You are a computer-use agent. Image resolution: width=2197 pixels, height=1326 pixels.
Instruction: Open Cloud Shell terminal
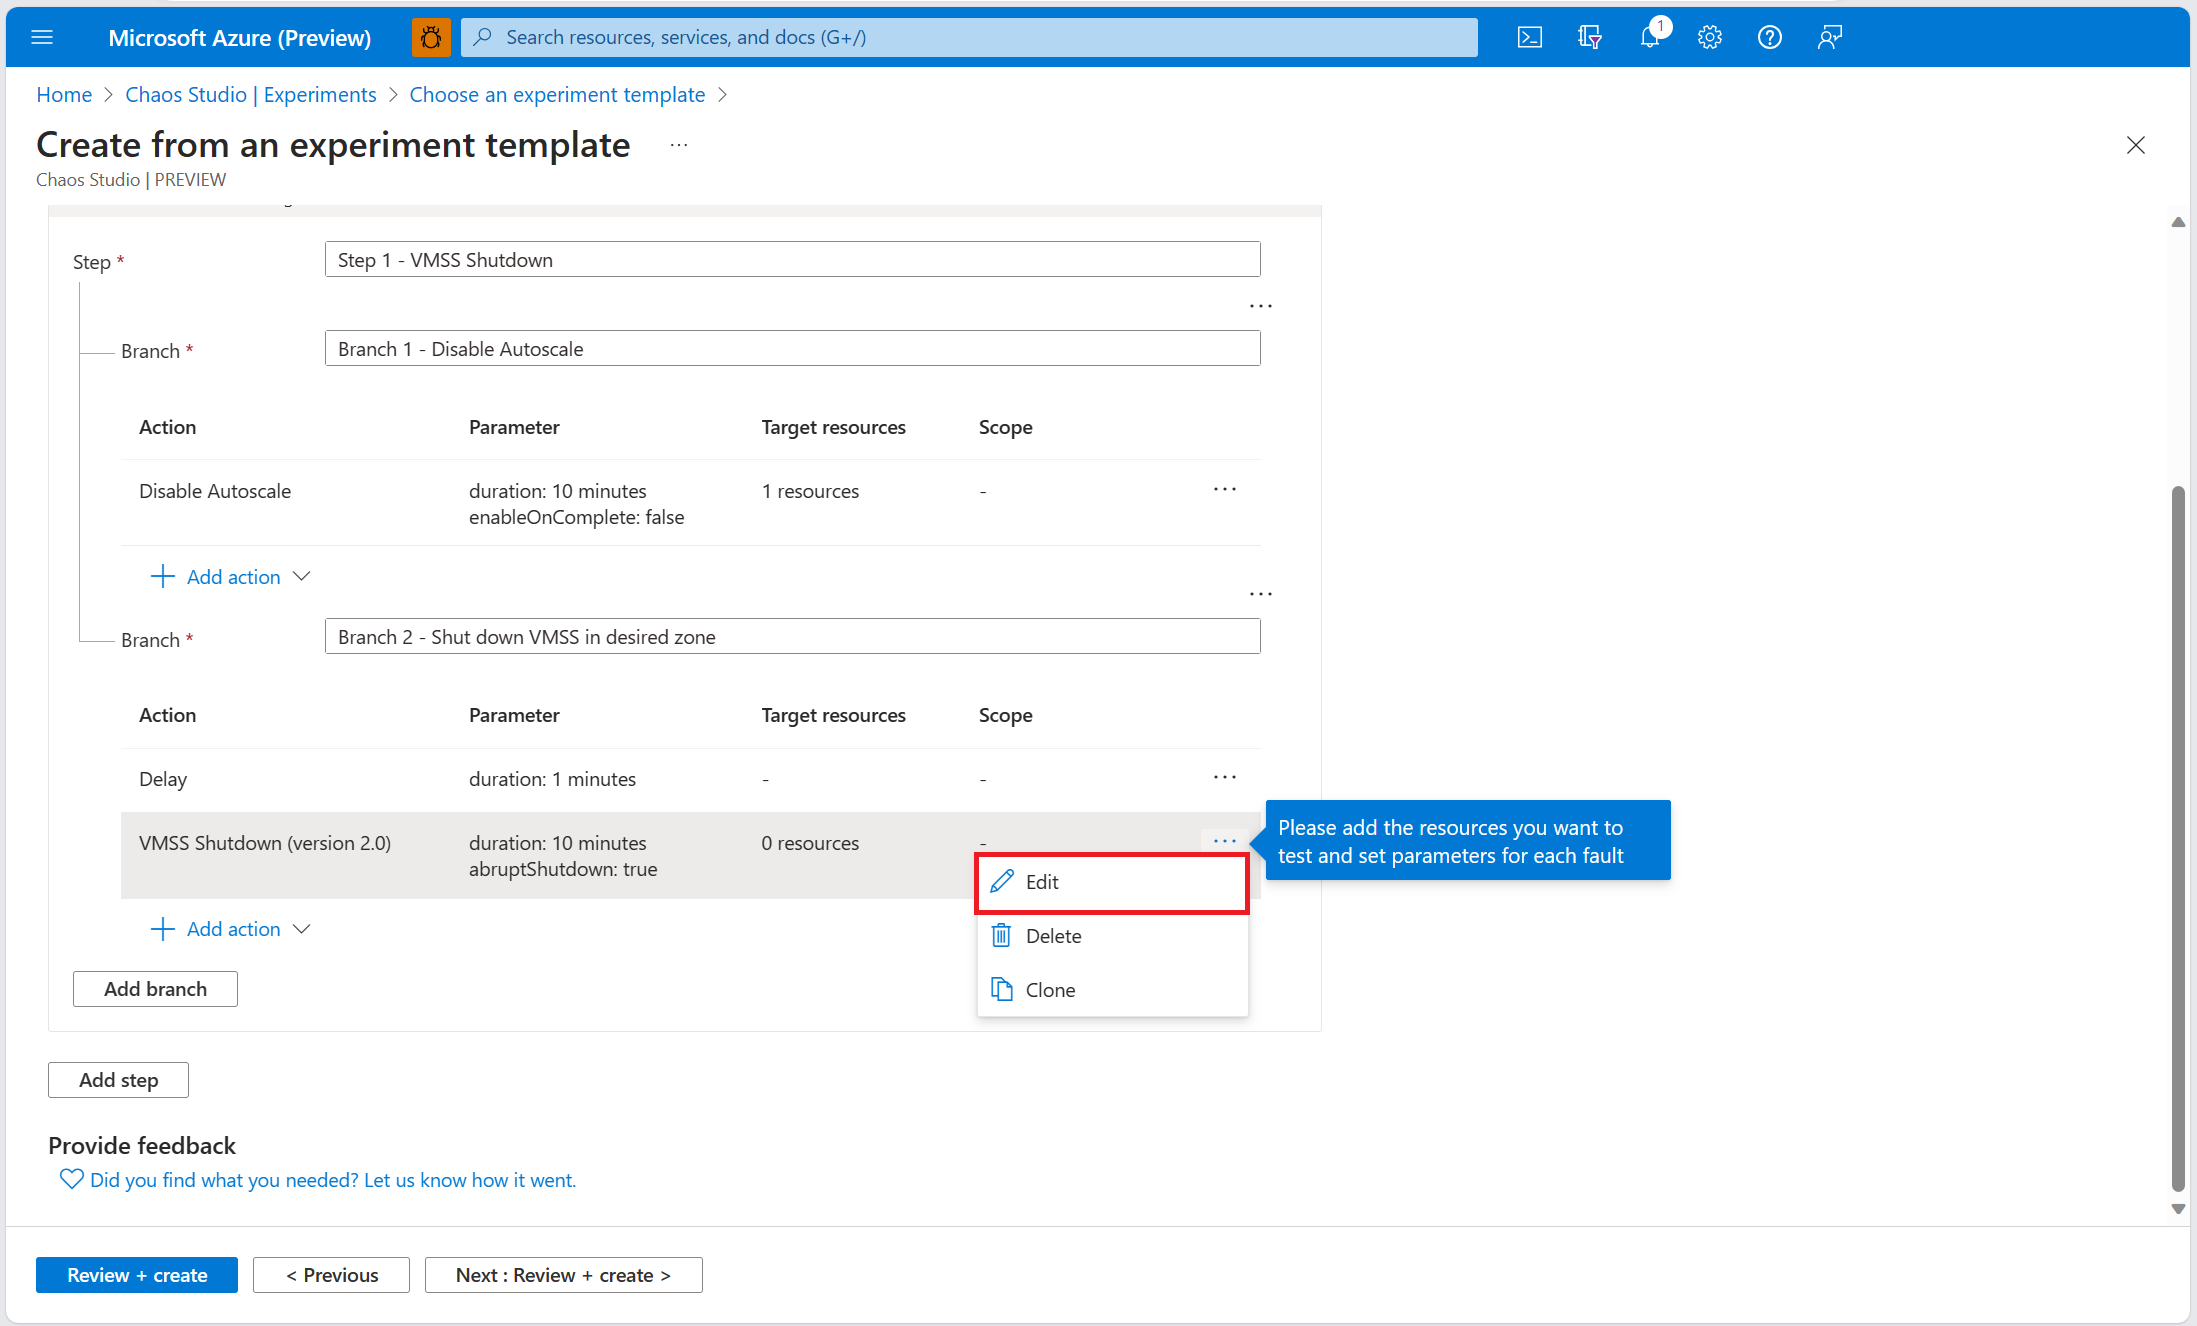pos(1529,37)
